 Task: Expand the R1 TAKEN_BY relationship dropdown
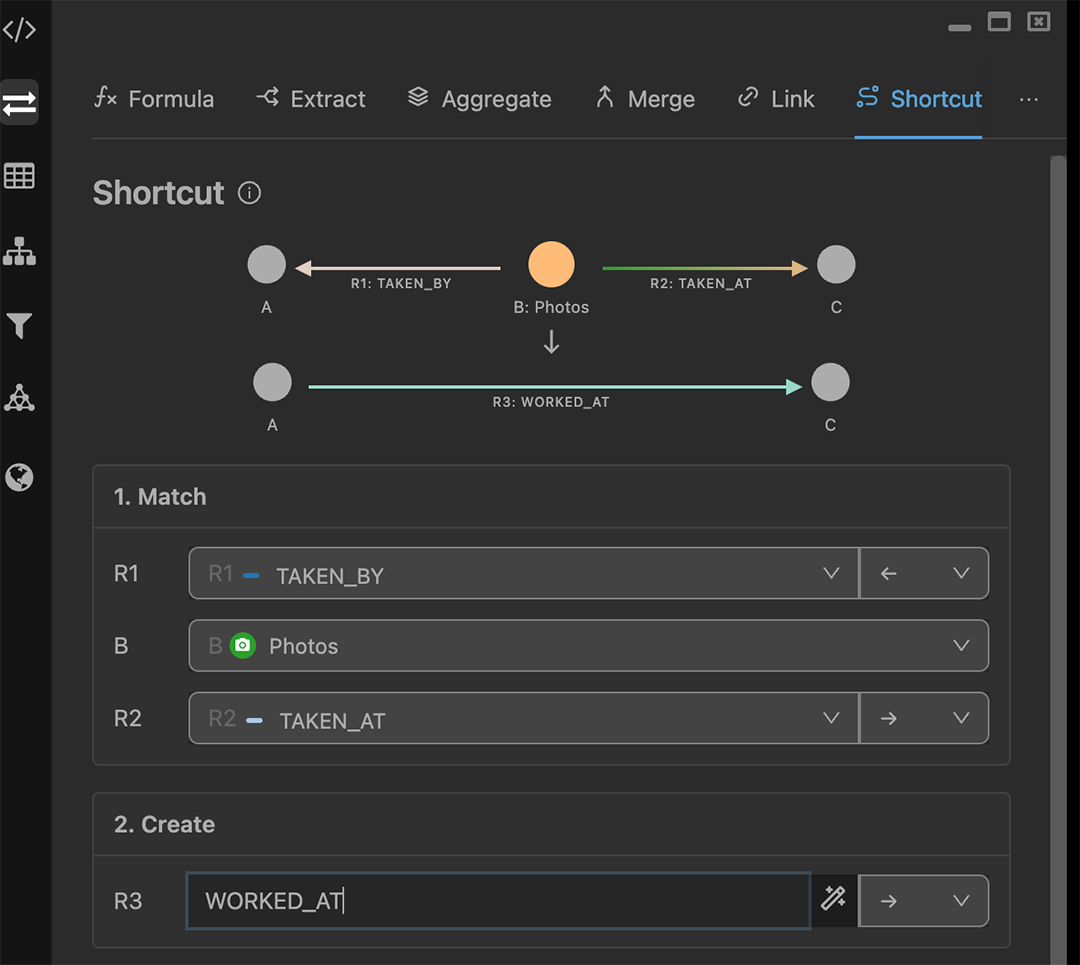831,573
